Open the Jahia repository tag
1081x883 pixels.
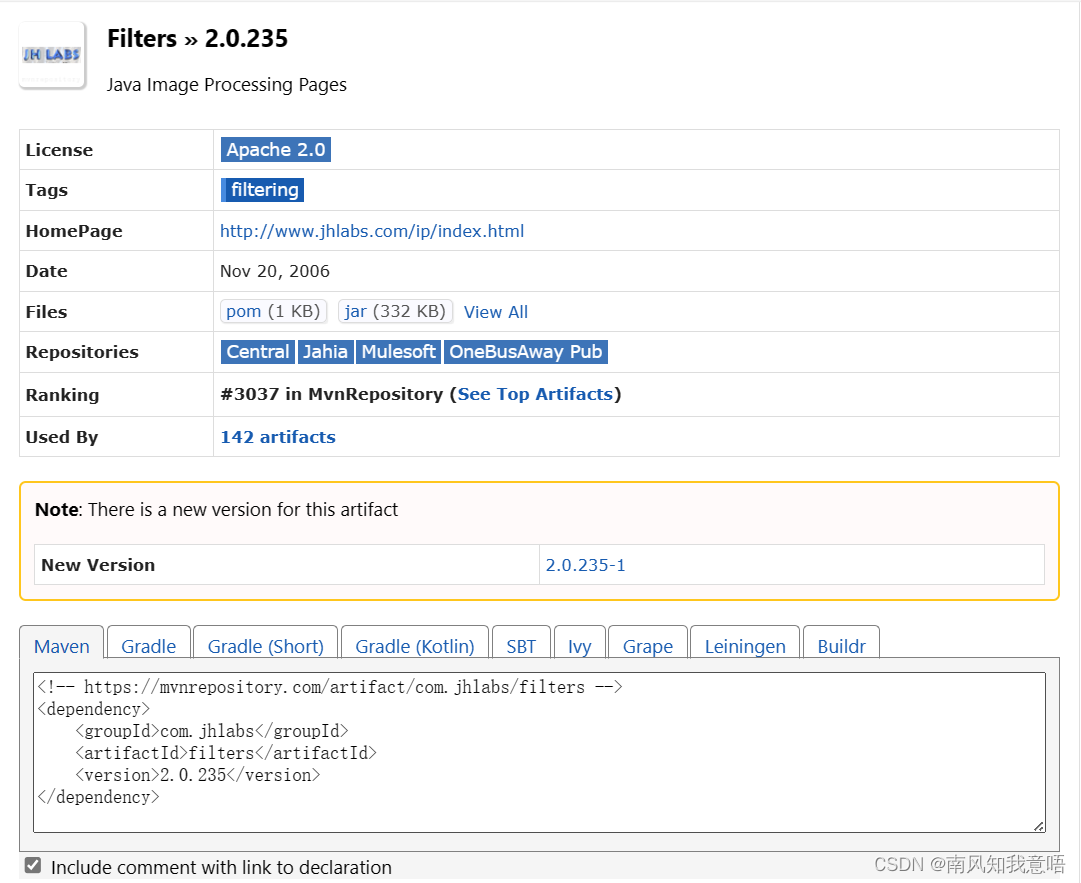(325, 352)
